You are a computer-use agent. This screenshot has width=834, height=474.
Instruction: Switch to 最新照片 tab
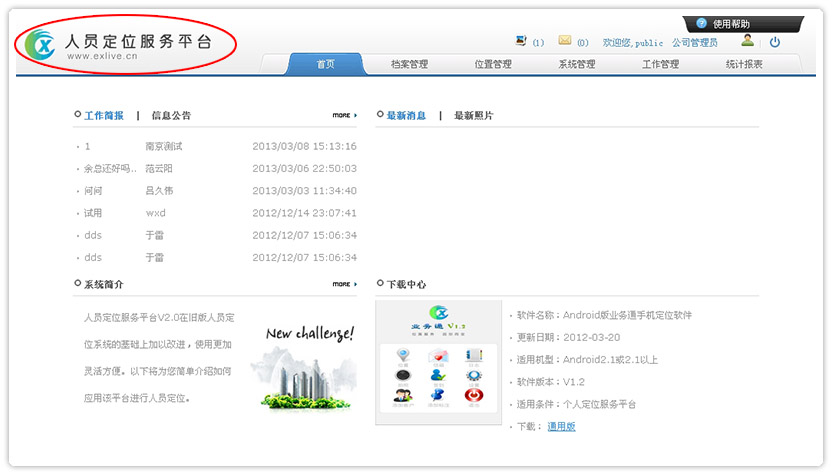(473, 115)
